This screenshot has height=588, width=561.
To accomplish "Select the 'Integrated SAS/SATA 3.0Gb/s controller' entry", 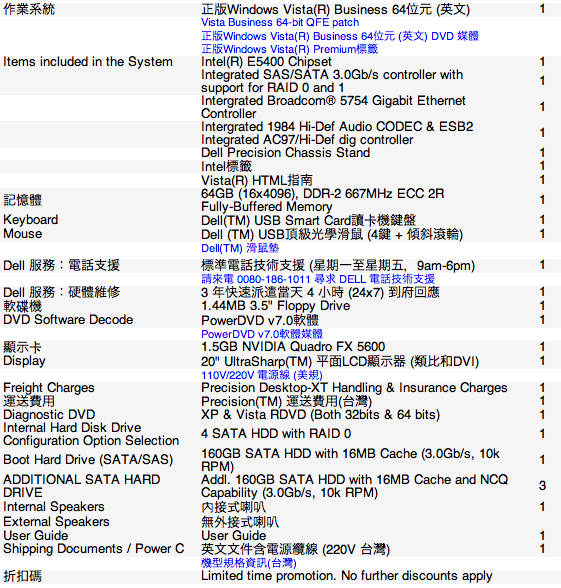I will 332,81.
